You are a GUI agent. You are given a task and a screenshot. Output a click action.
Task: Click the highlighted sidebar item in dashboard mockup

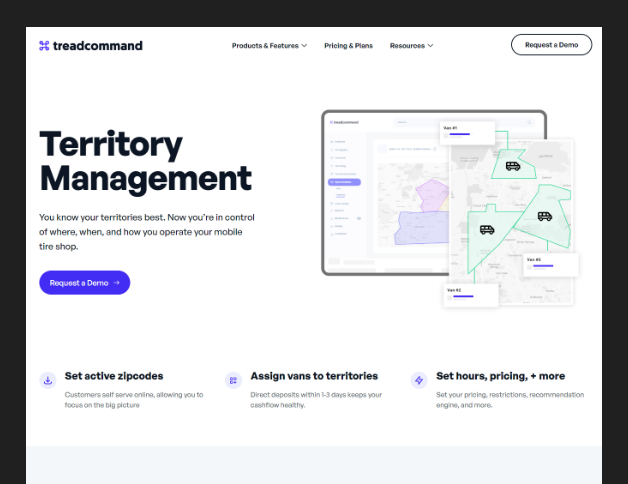point(344,182)
